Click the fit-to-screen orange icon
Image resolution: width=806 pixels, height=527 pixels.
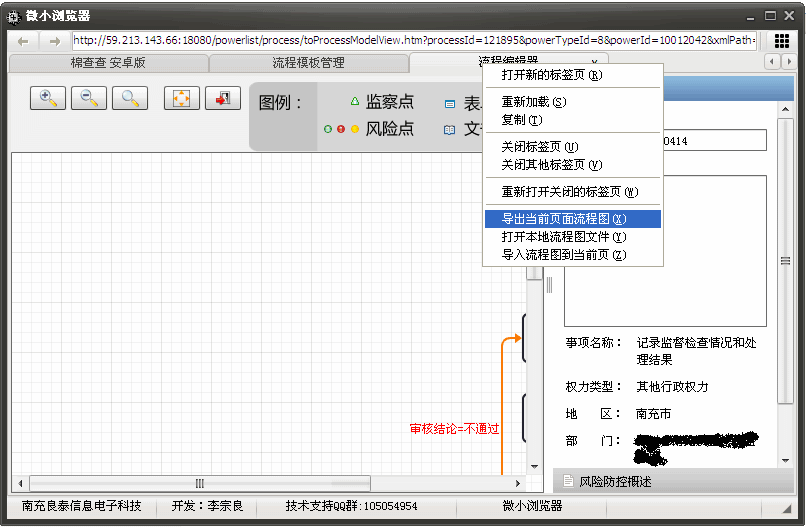pos(181,98)
